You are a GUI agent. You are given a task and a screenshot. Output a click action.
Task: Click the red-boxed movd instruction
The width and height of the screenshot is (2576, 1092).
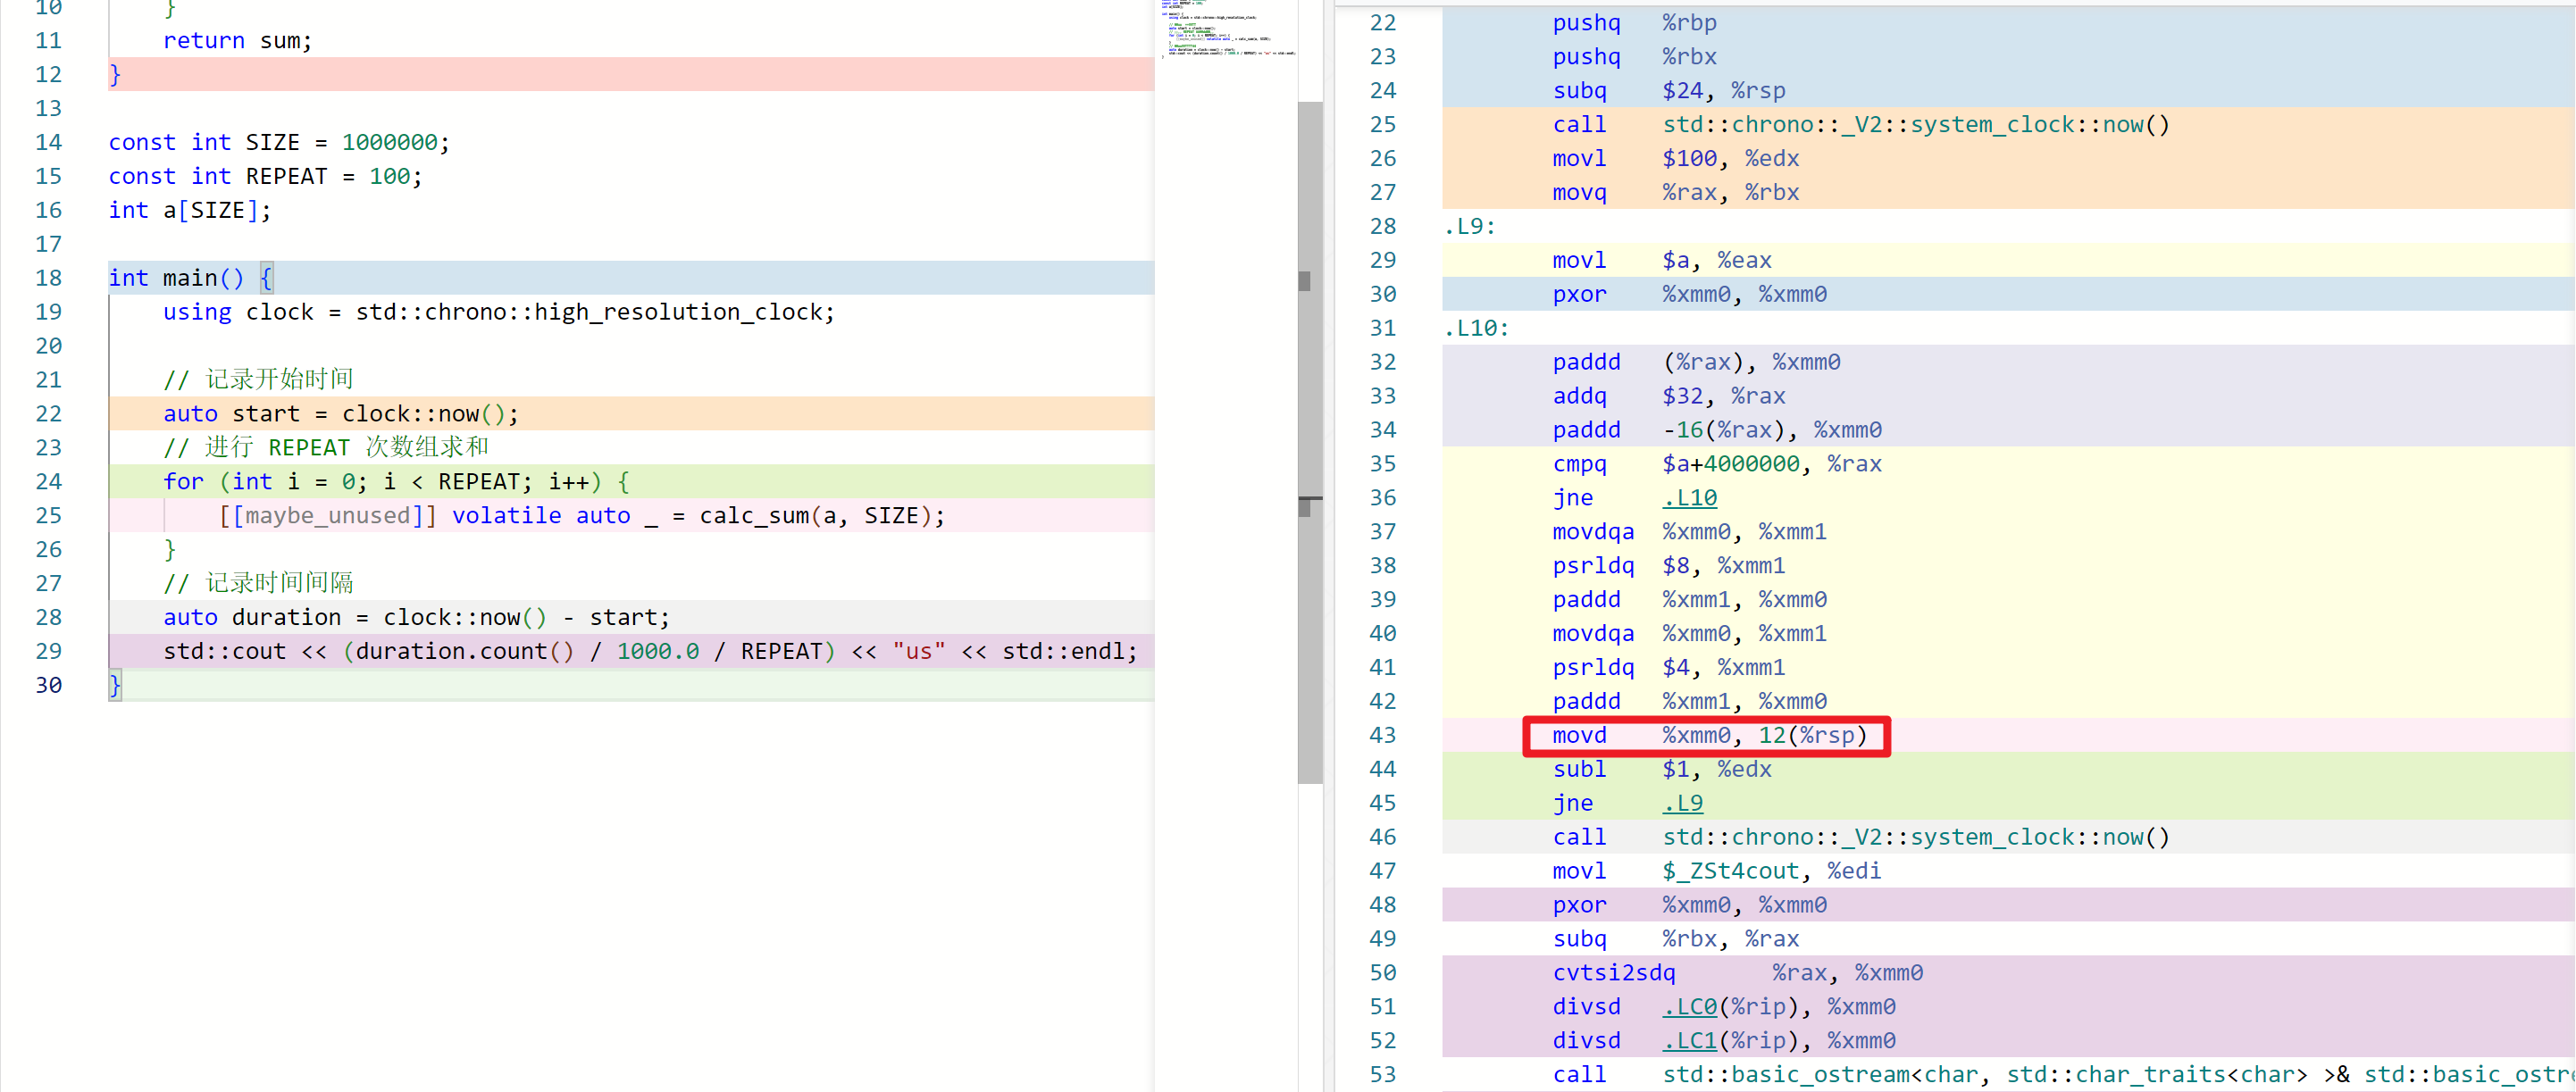[1706, 736]
